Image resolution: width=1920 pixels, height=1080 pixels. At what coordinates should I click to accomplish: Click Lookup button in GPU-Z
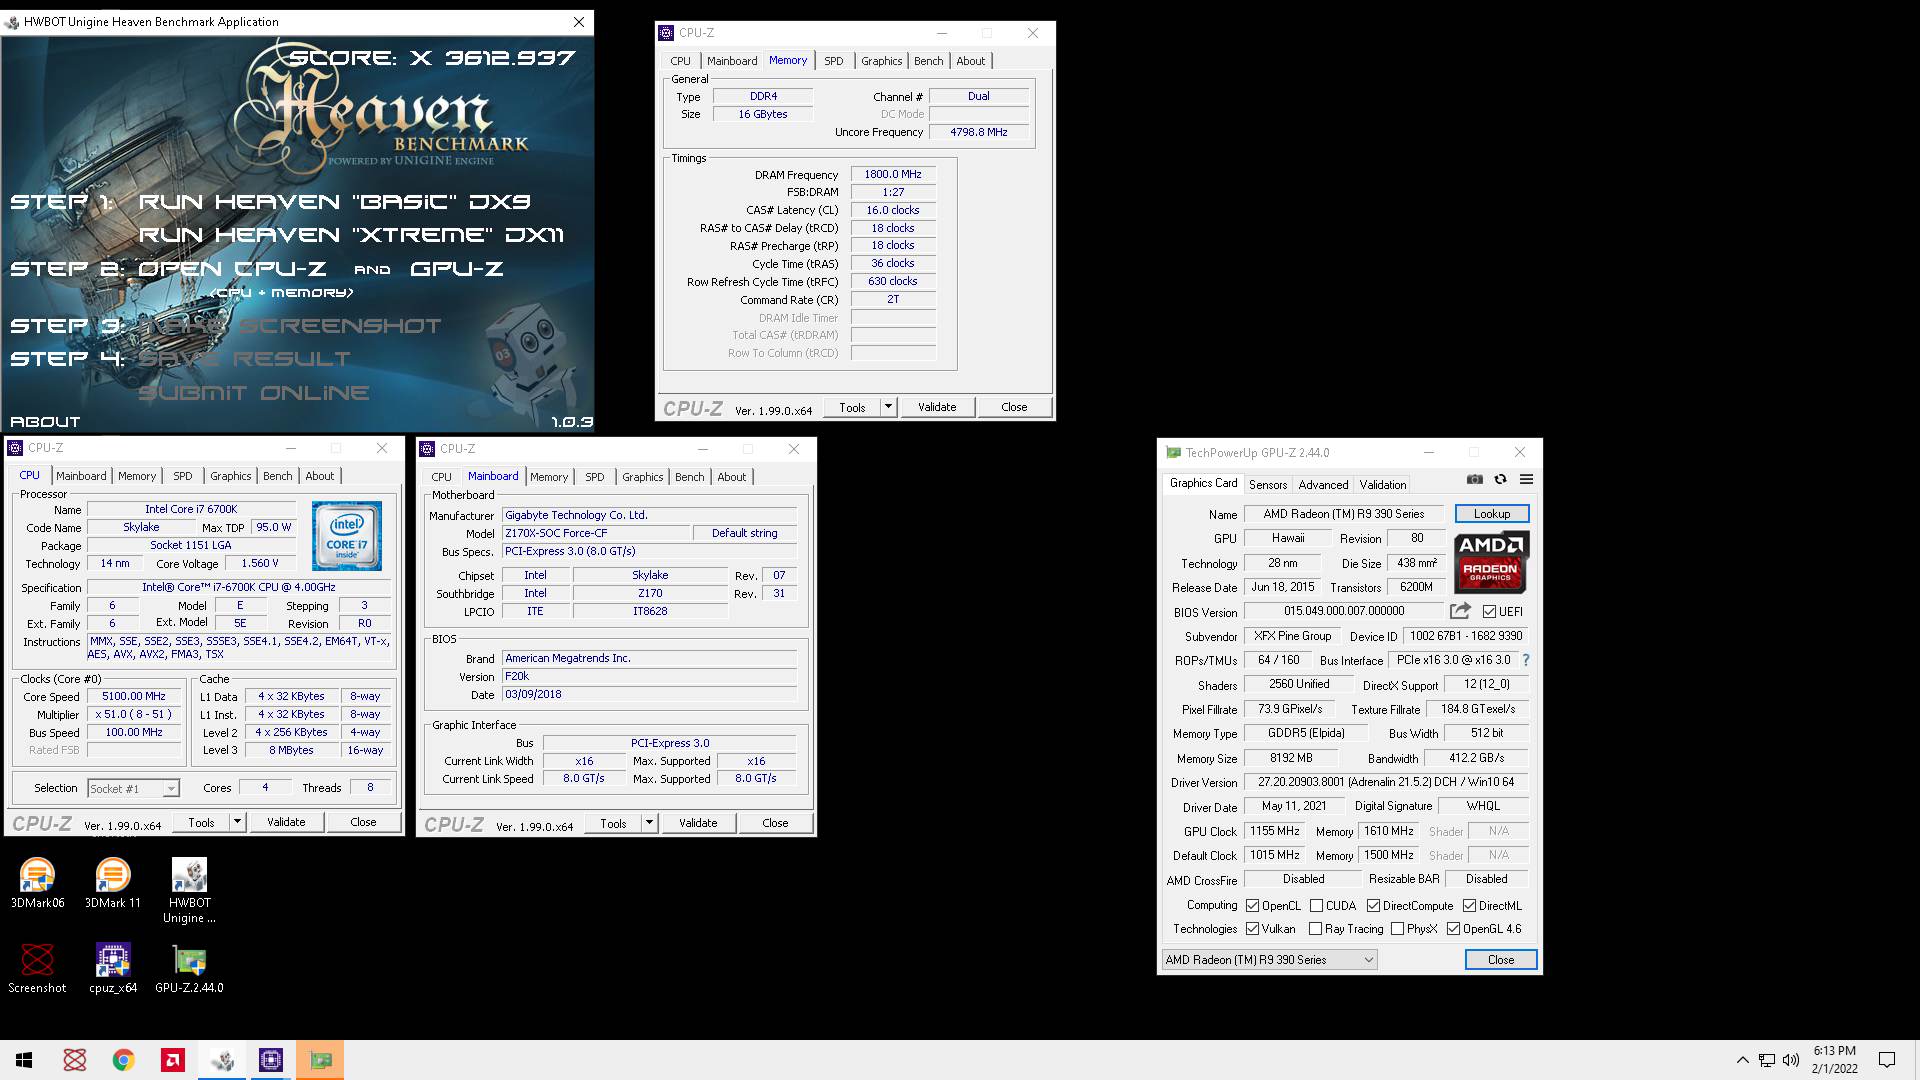(1491, 514)
